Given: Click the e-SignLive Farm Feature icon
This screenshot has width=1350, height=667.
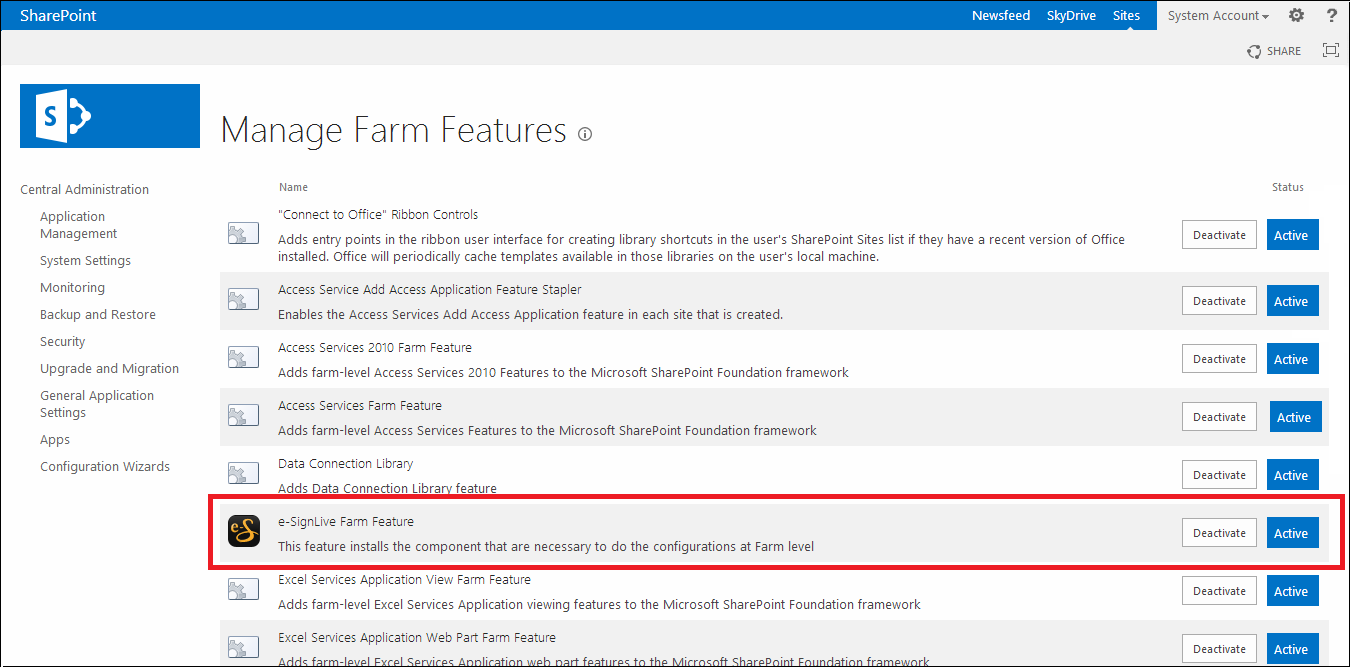Looking at the screenshot, I should pos(244,531).
